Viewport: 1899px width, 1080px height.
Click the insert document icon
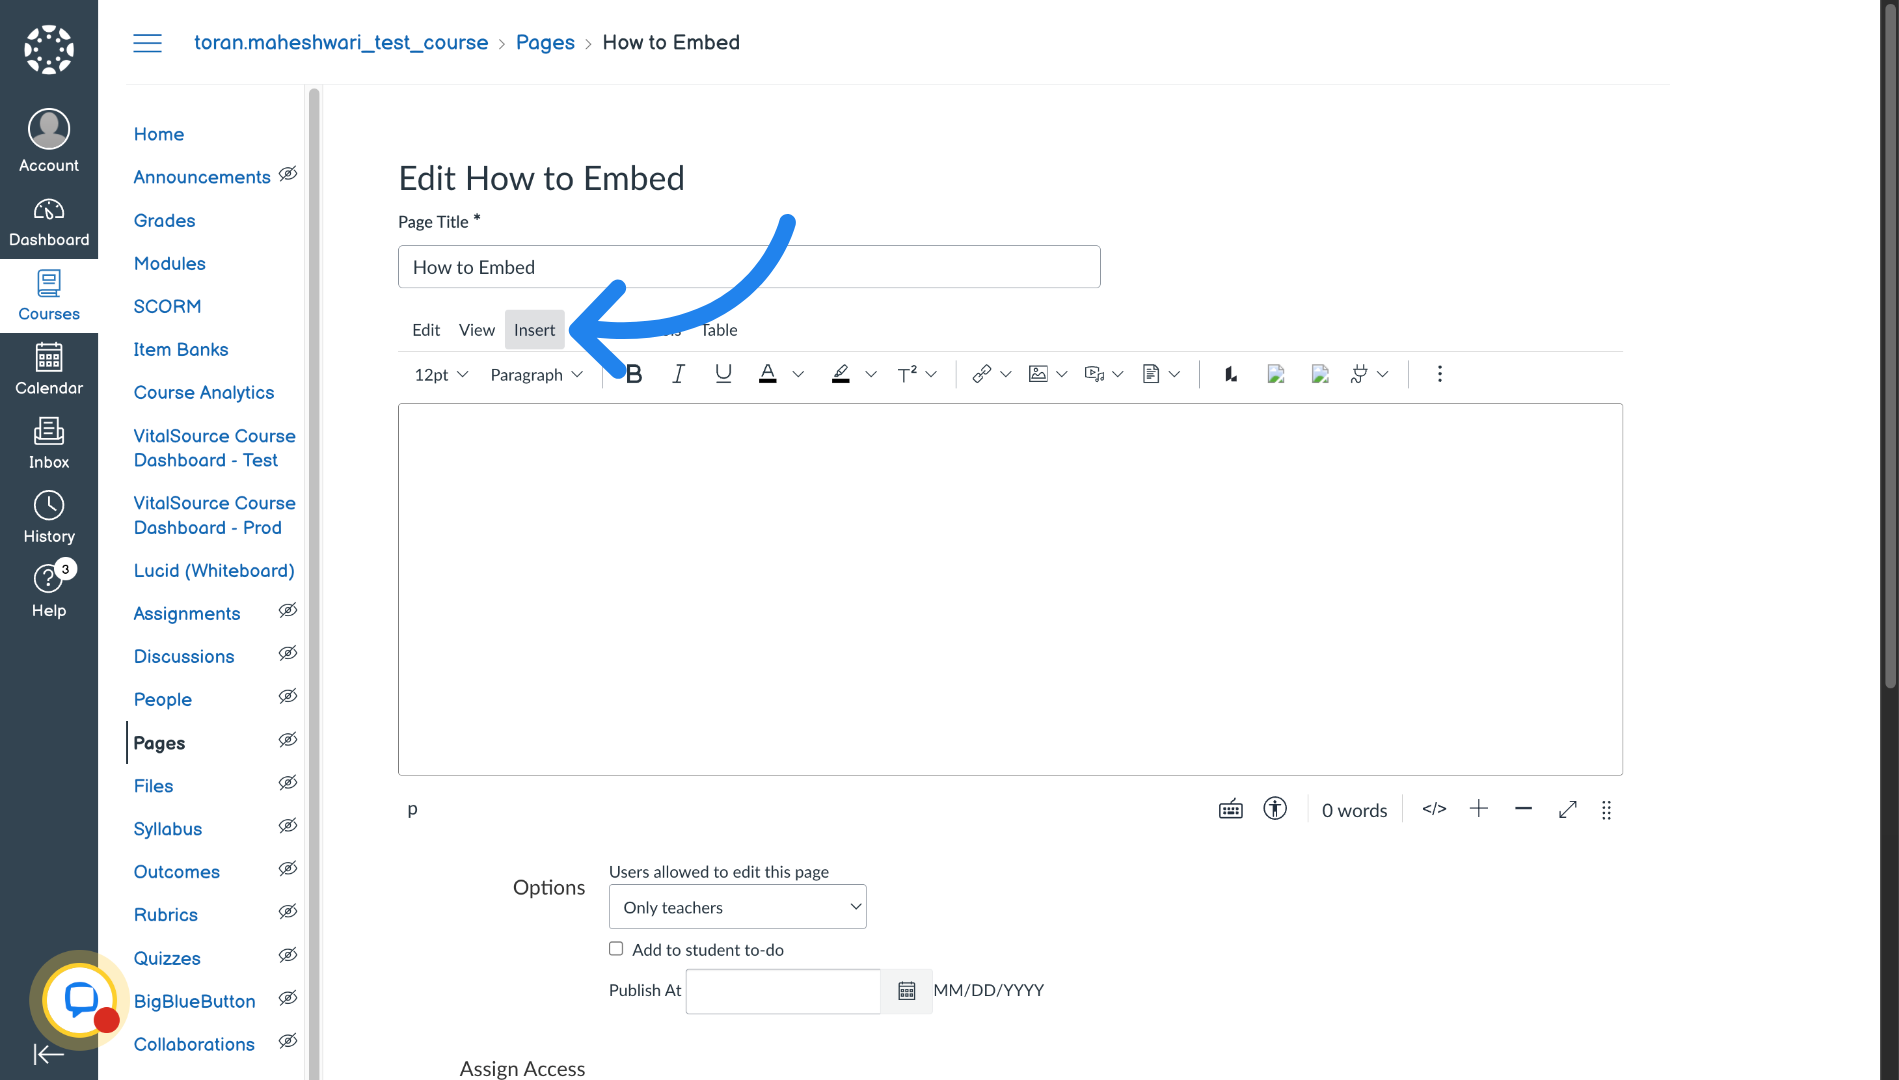[1151, 374]
